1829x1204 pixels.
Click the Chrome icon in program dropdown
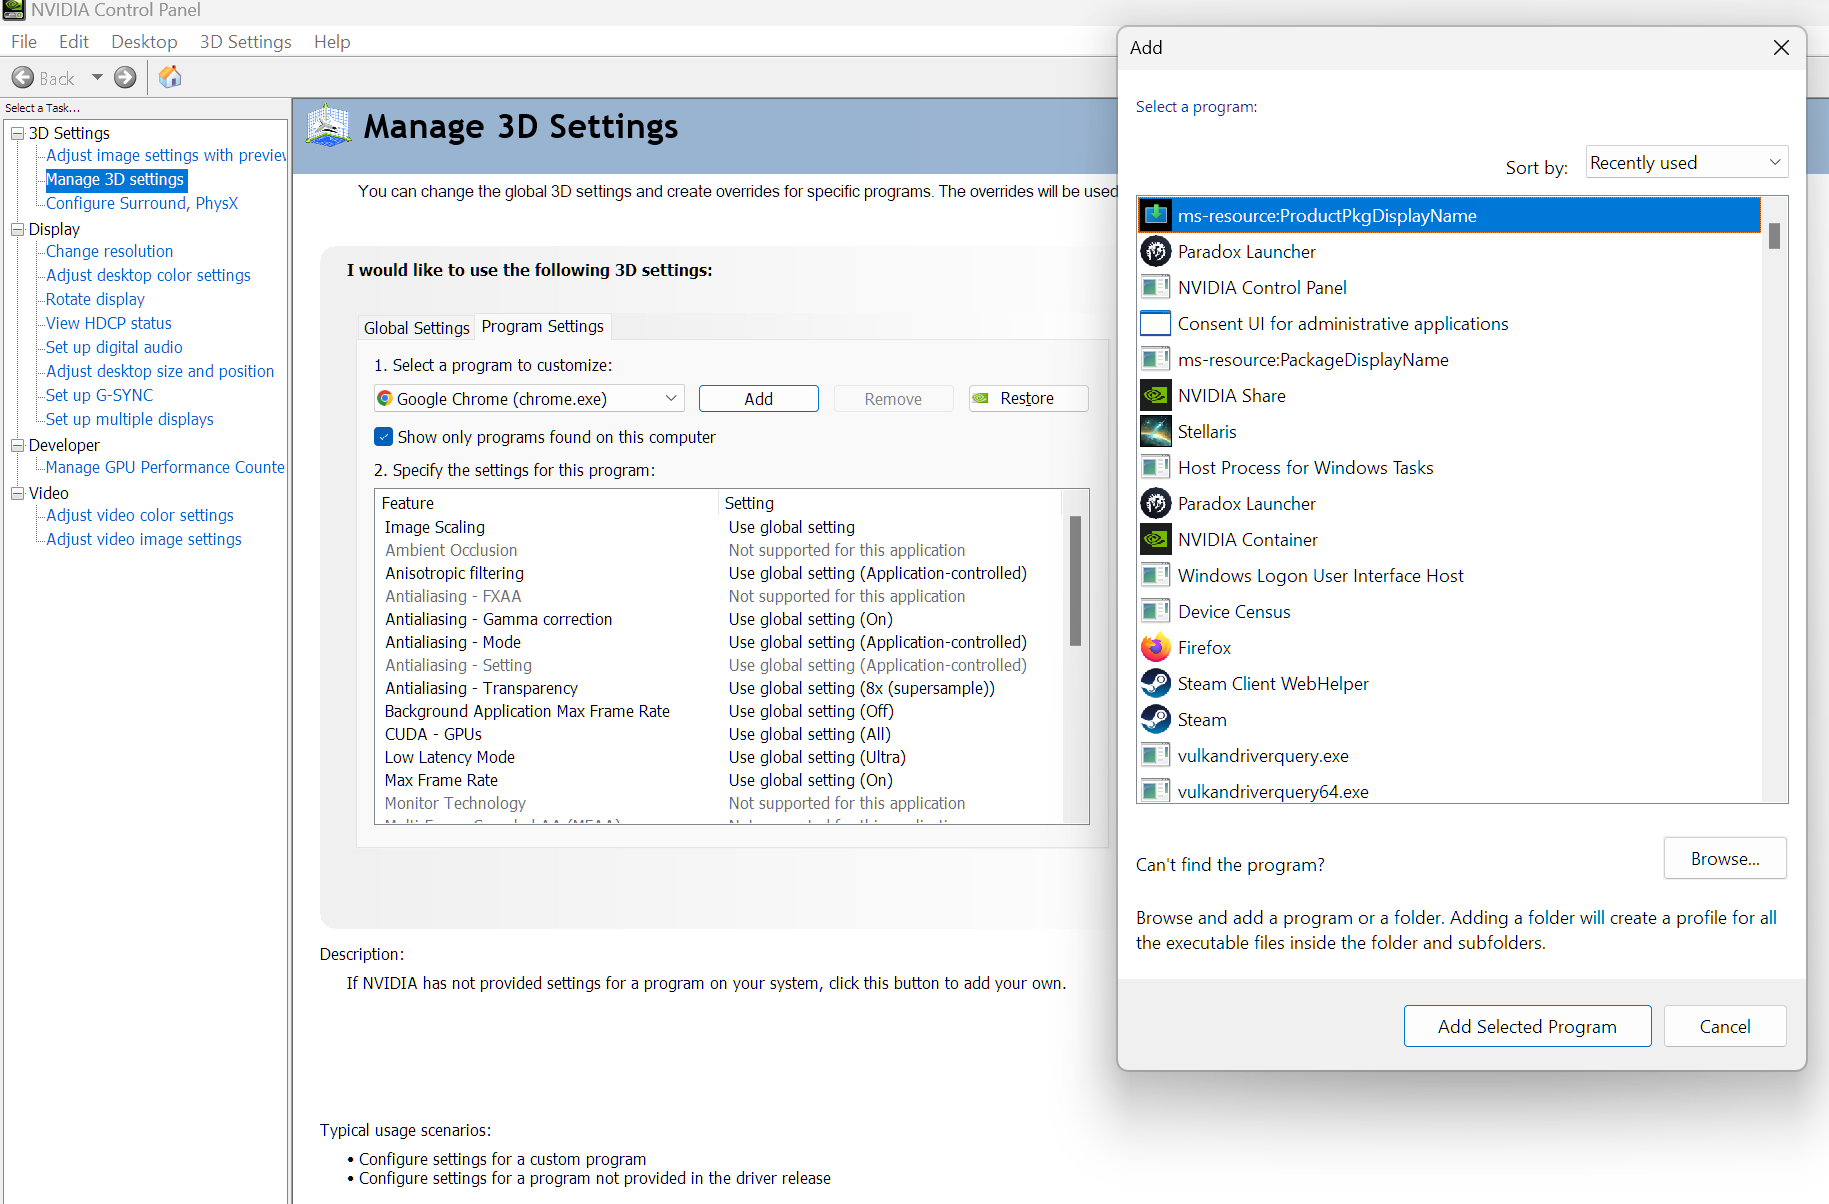(x=385, y=398)
